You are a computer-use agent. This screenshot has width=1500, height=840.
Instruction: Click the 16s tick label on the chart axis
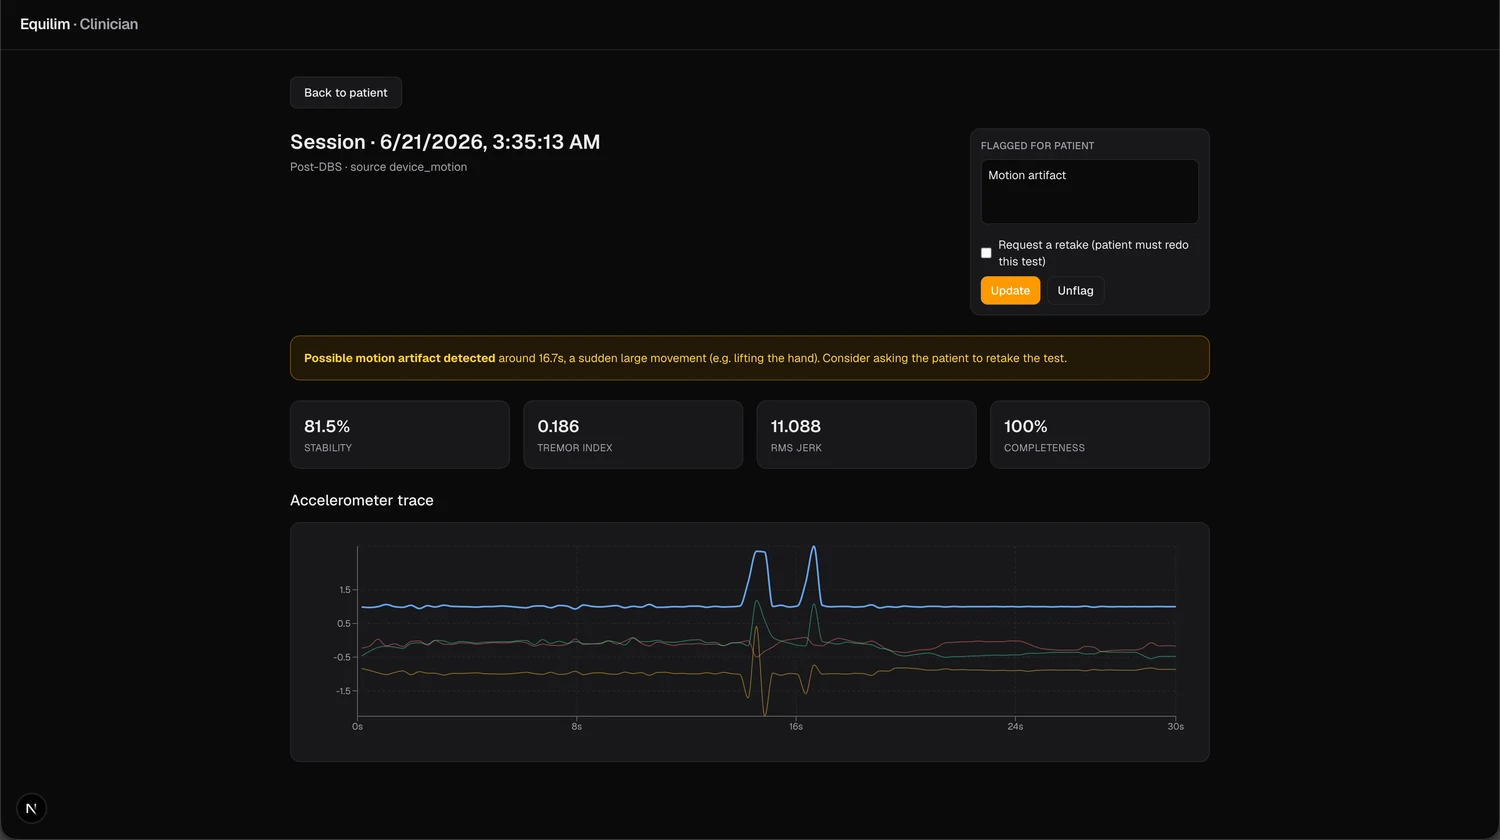(796, 727)
